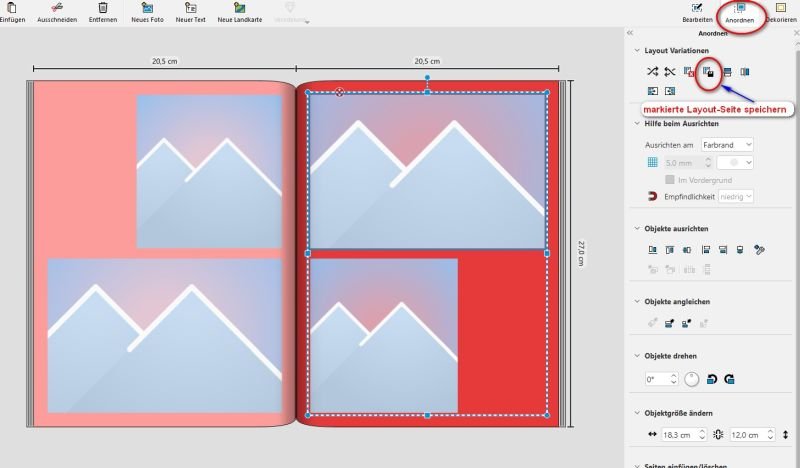Switch to the Bearbeiten tab

pos(697,12)
